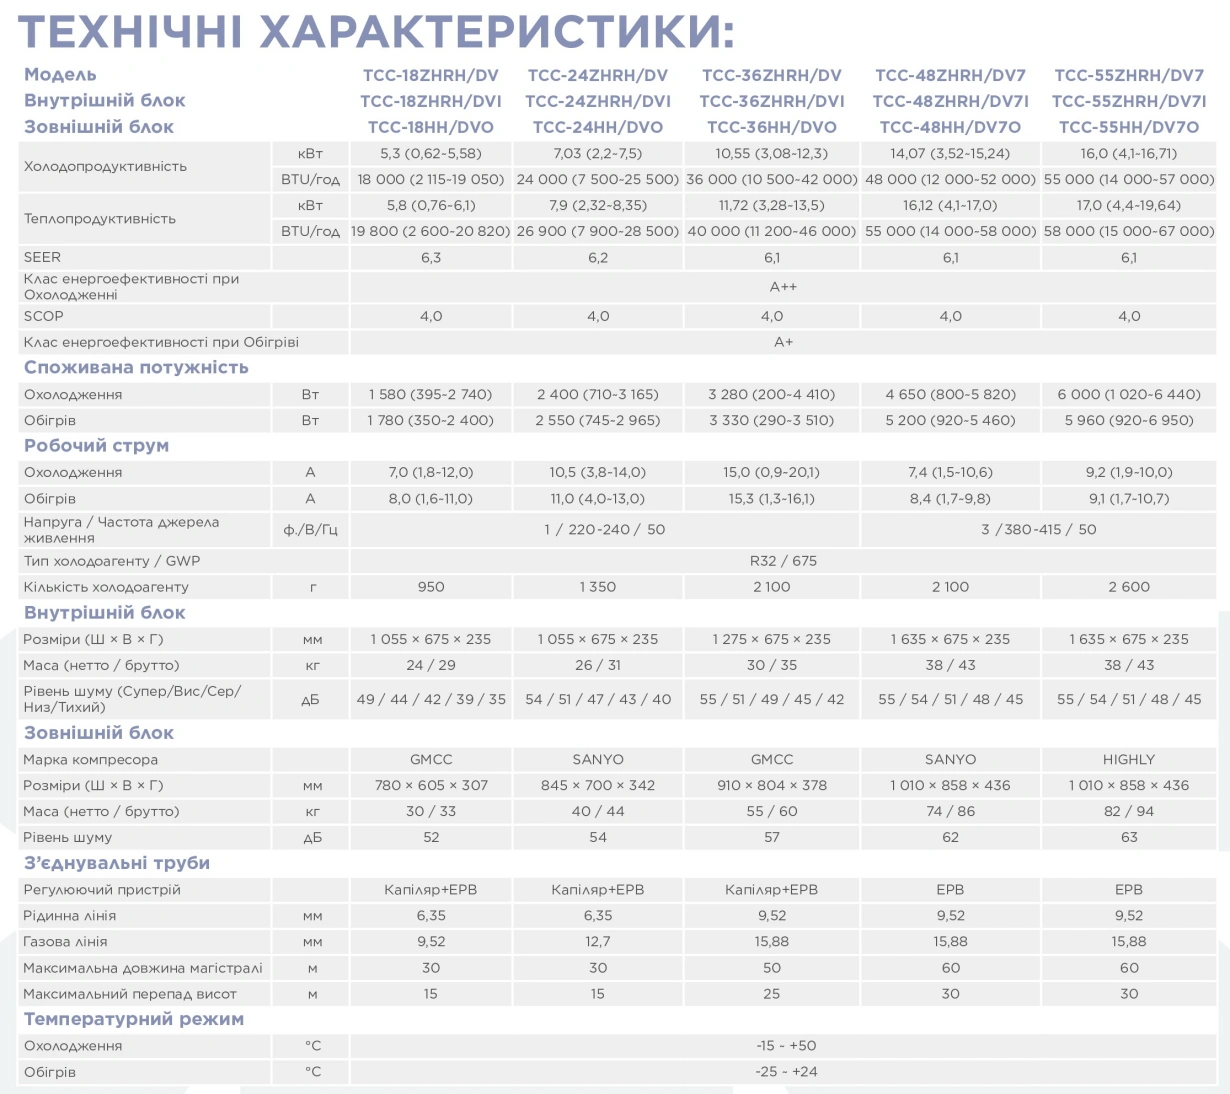Click refrigerant type R32 / 675

[x=784, y=561]
